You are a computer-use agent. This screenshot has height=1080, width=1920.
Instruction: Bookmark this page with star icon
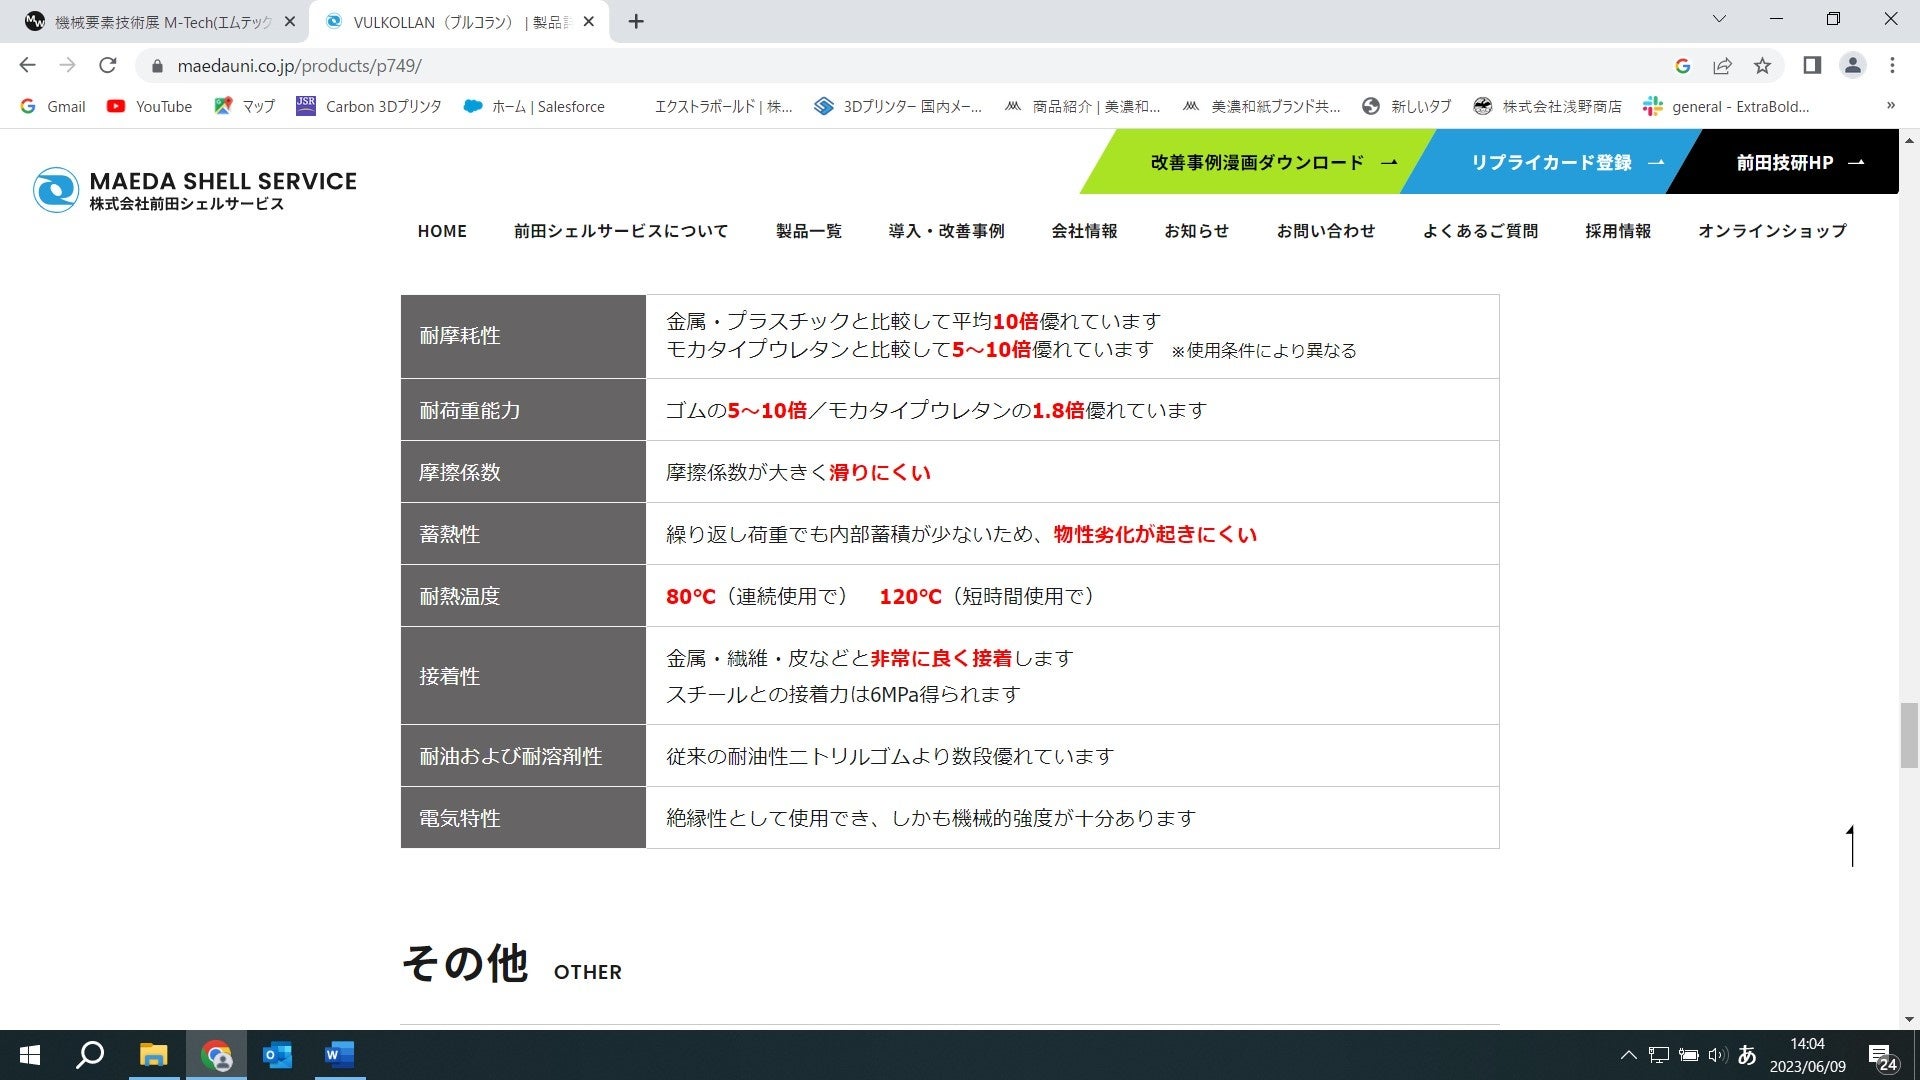click(x=1762, y=66)
